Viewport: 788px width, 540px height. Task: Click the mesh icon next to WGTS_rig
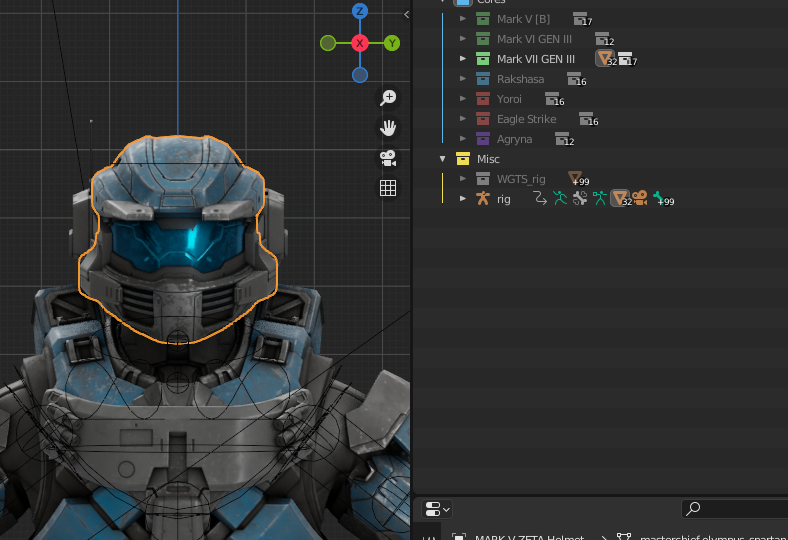coord(575,178)
